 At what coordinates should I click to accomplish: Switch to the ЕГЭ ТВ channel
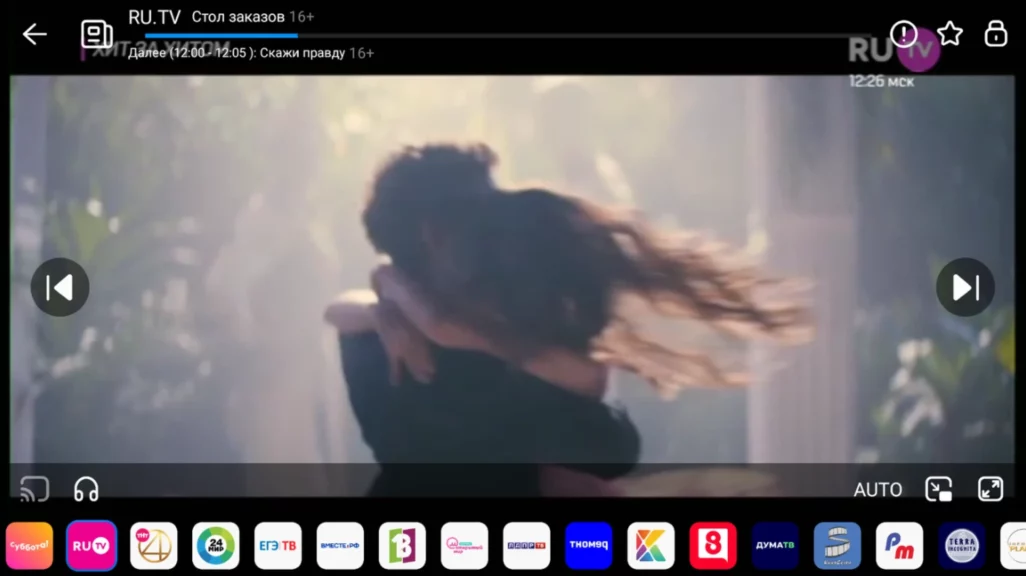[278, 546]
